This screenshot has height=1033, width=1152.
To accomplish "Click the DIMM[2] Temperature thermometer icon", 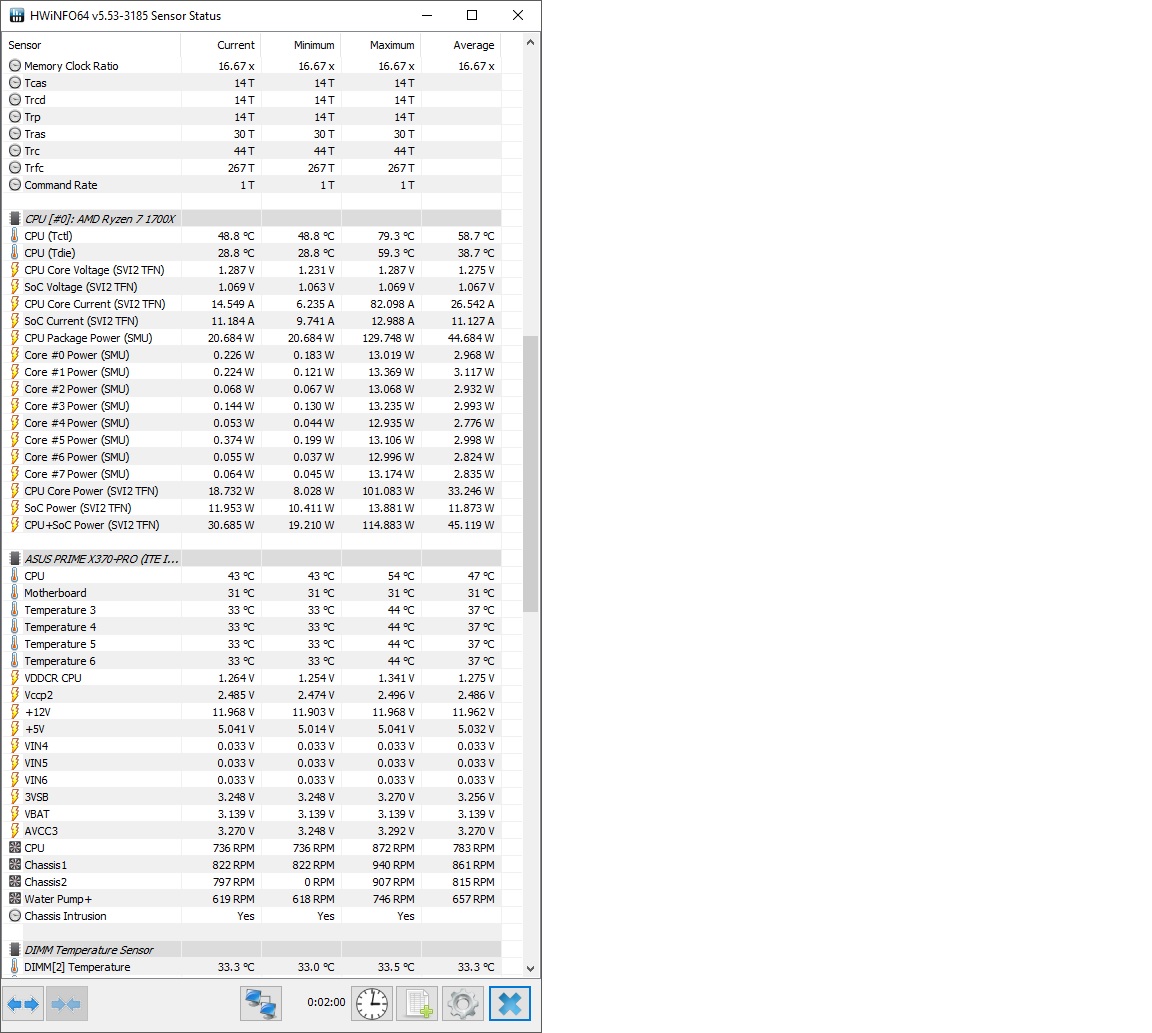I will pos(15,967).
